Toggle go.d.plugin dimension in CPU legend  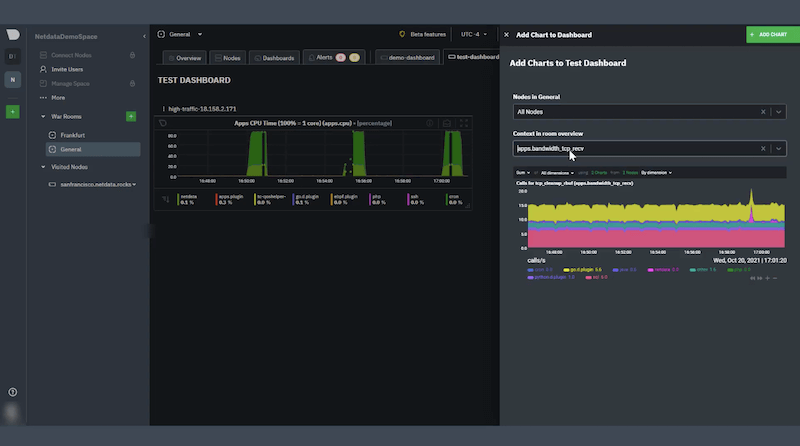(306, 200)
